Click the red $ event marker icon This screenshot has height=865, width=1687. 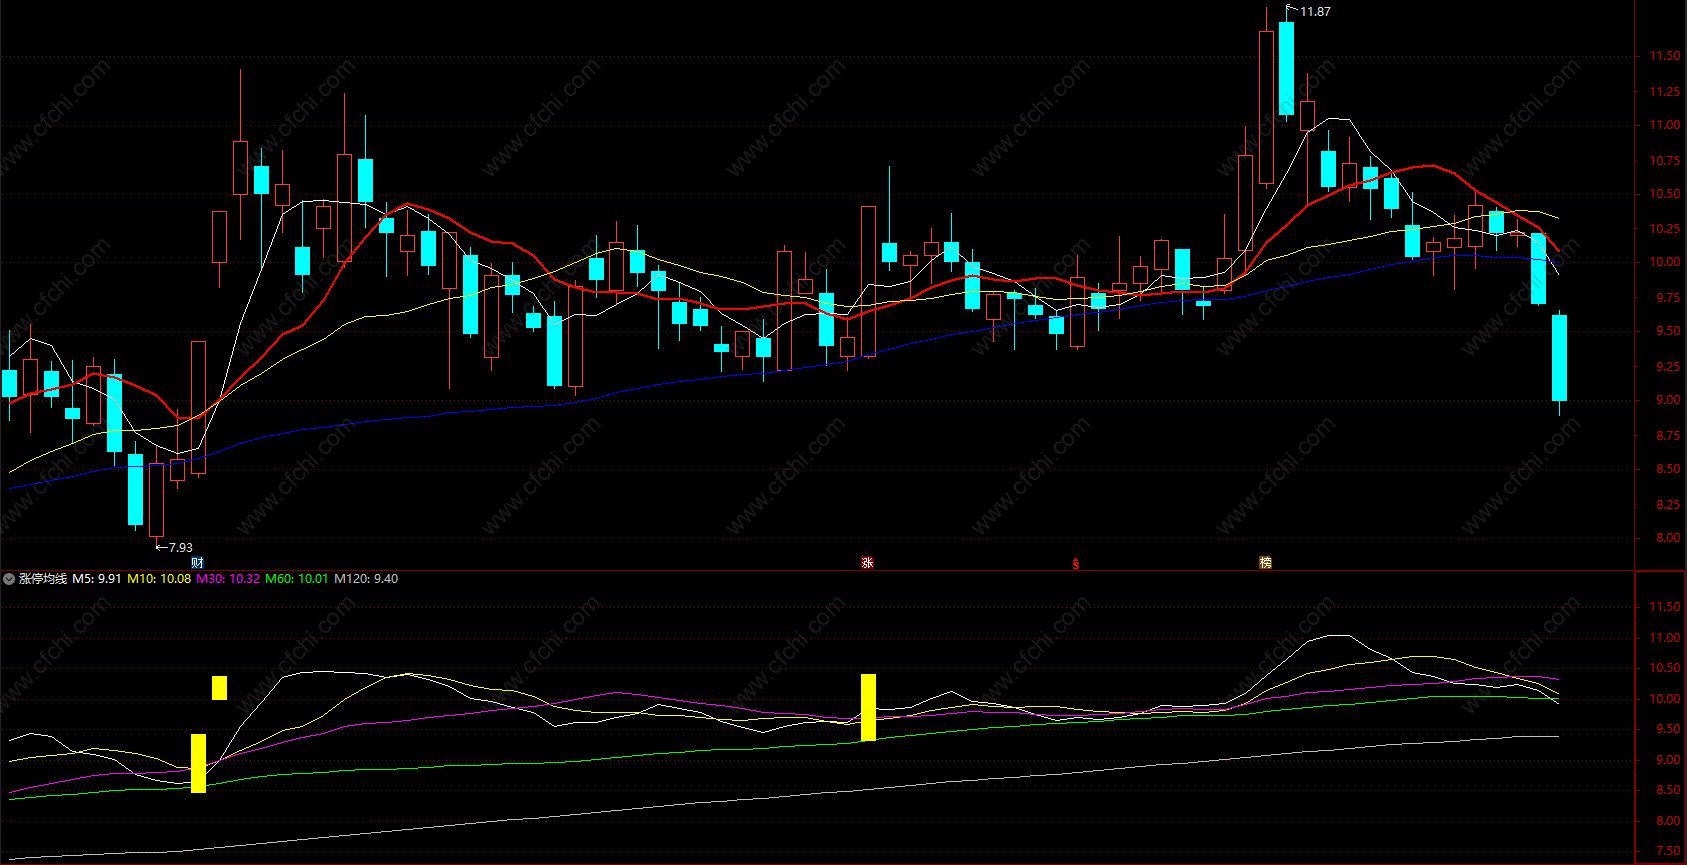coord(1076,564)
